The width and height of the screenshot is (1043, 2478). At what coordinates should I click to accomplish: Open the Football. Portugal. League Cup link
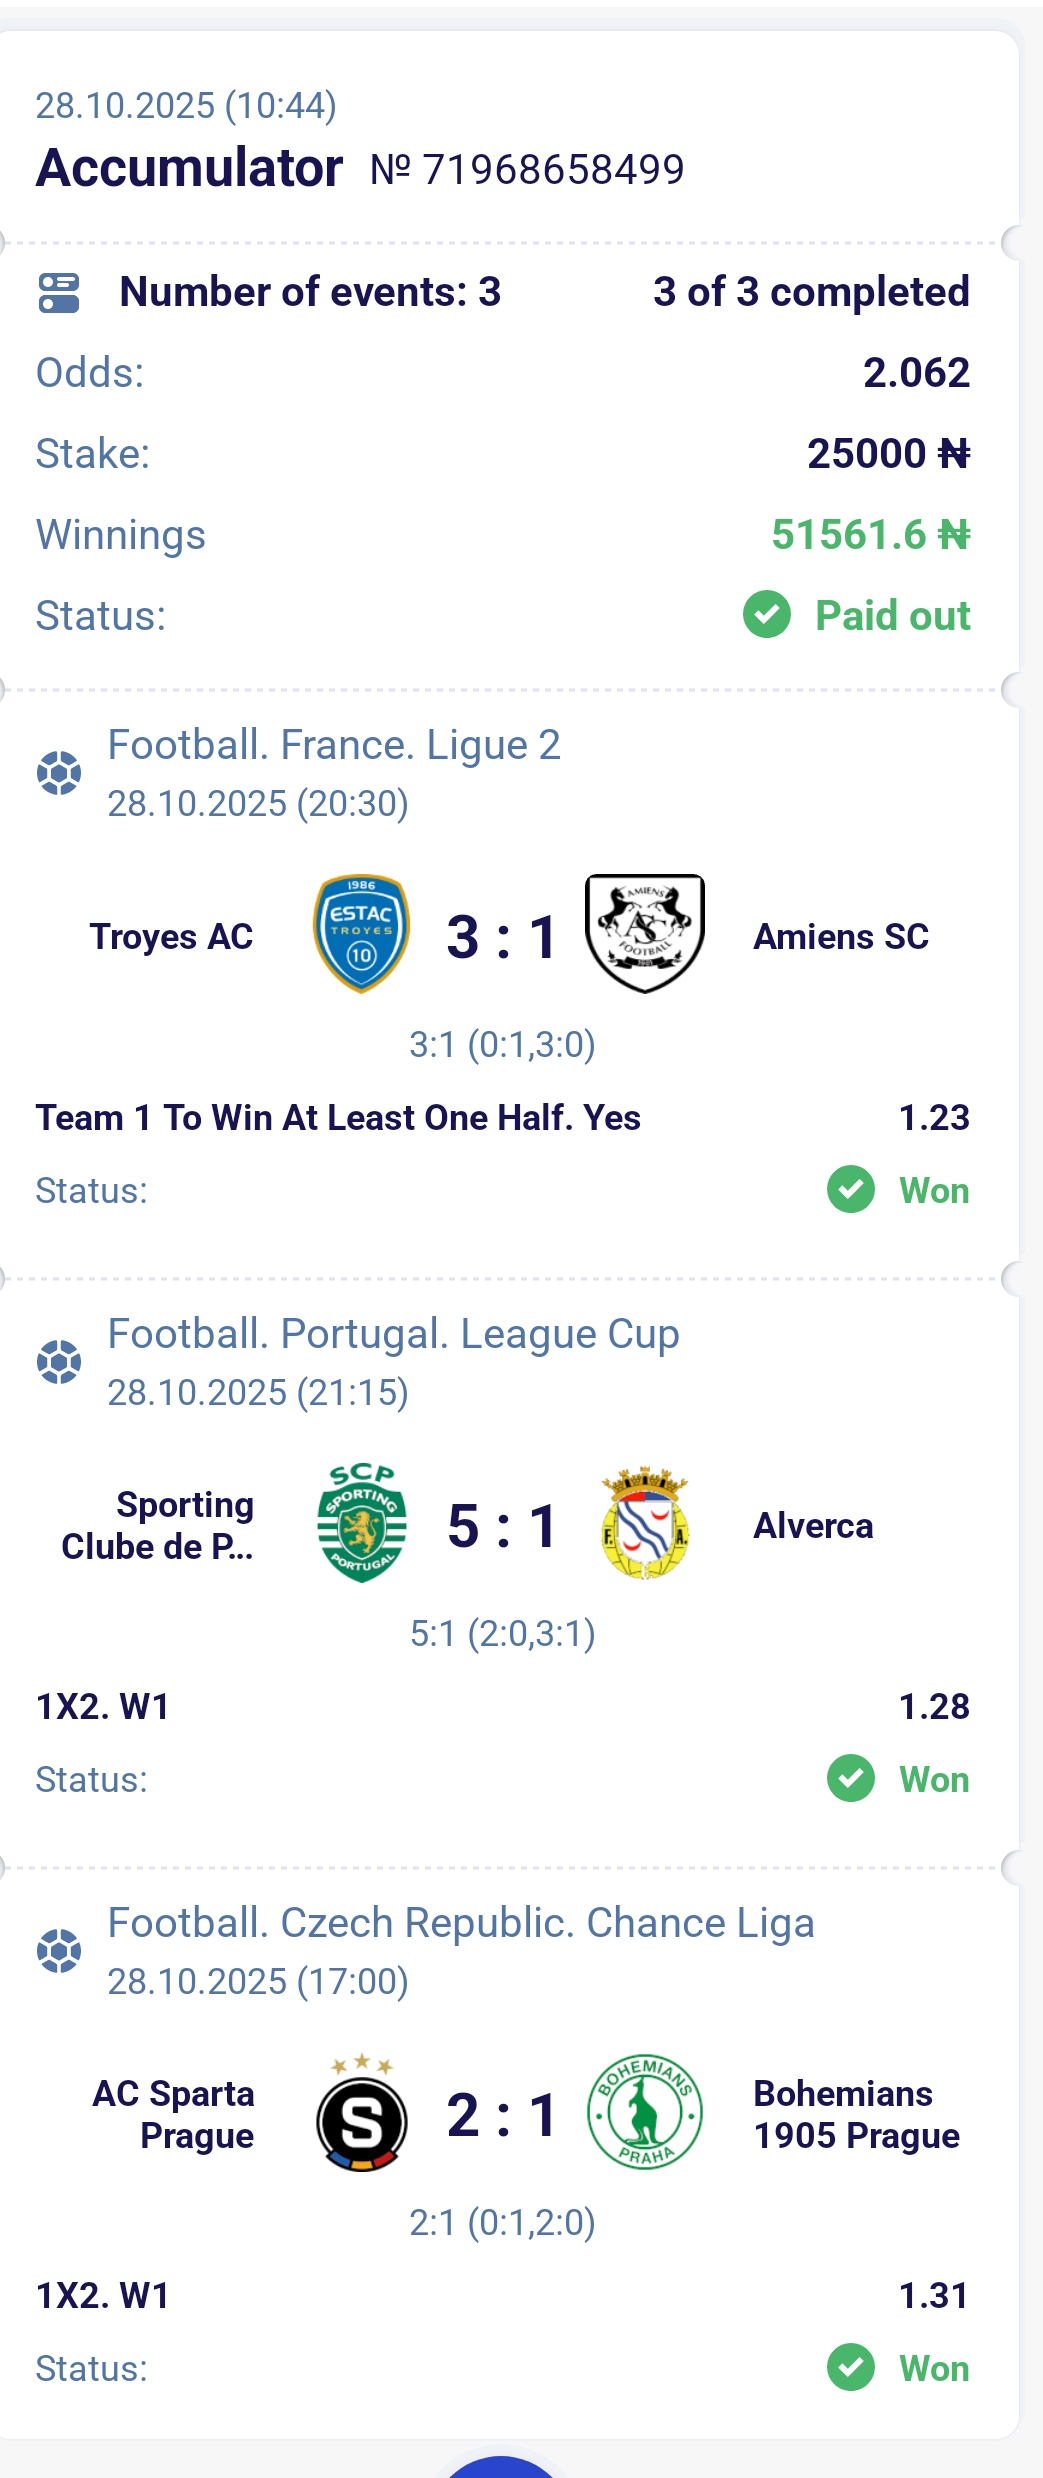(x=393, y=1334)
